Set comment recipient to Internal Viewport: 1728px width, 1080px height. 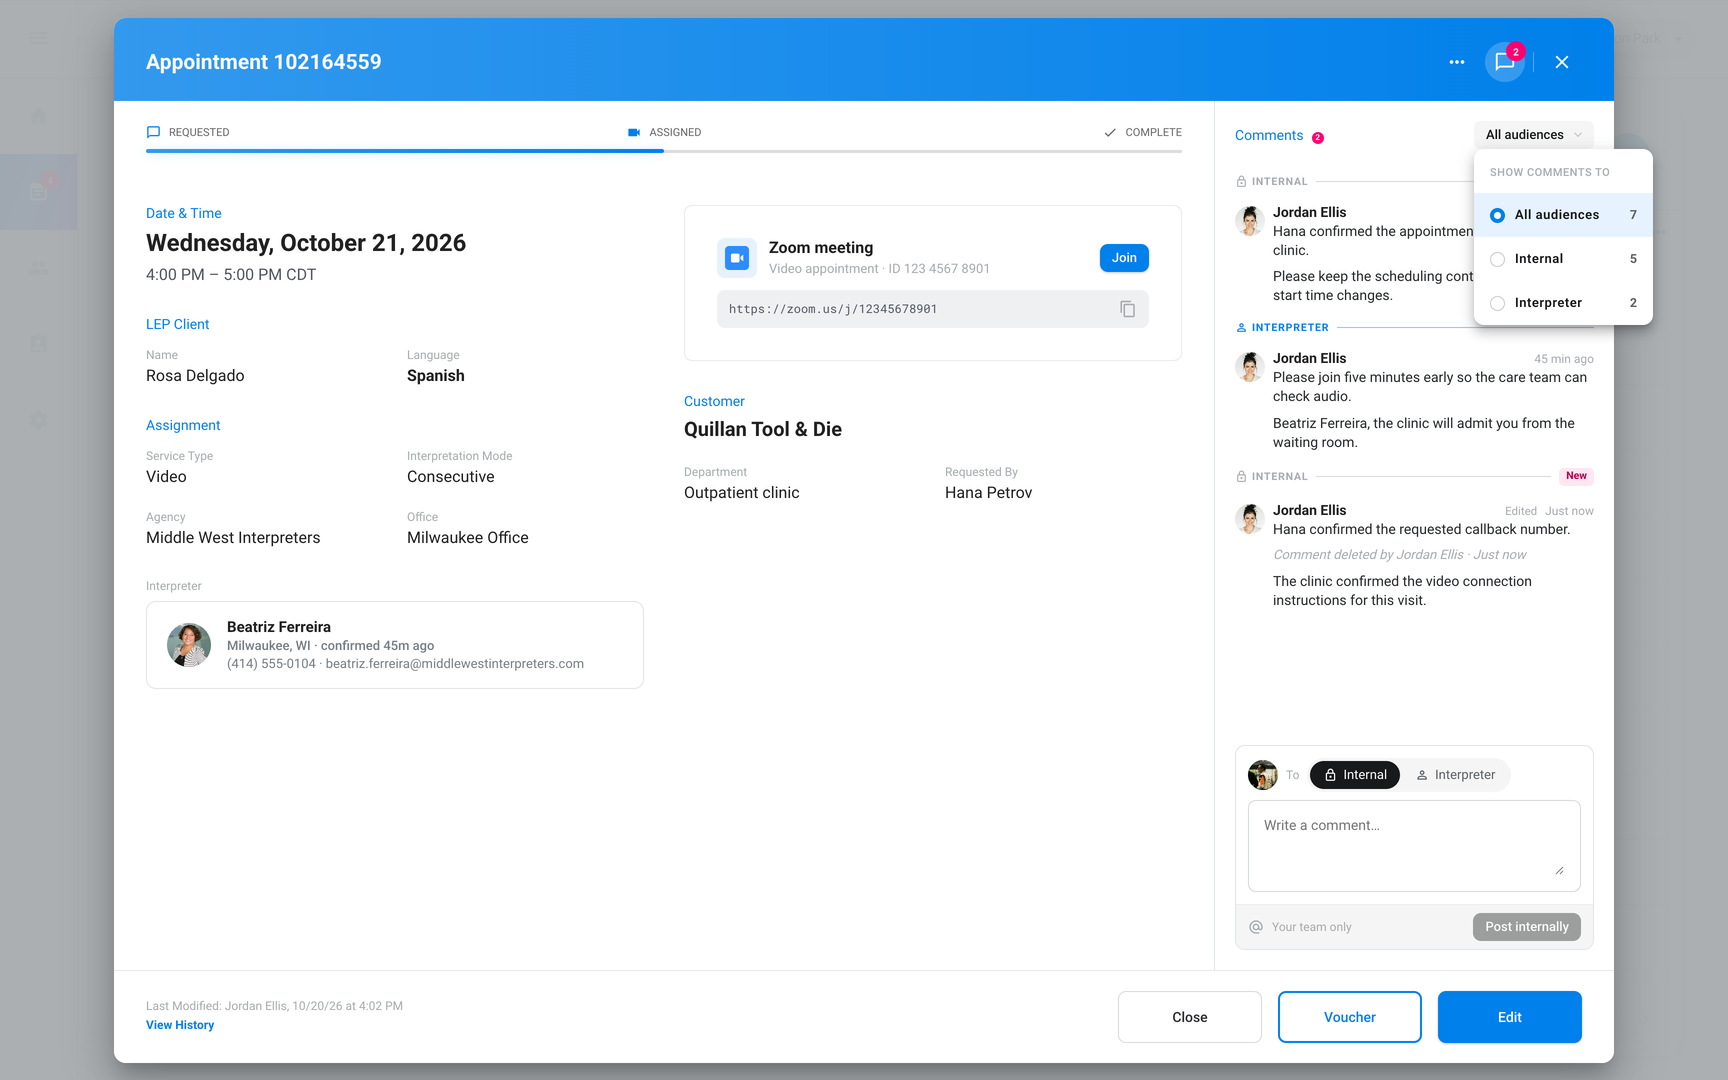pyautogui.click(x=1355, y=775)
